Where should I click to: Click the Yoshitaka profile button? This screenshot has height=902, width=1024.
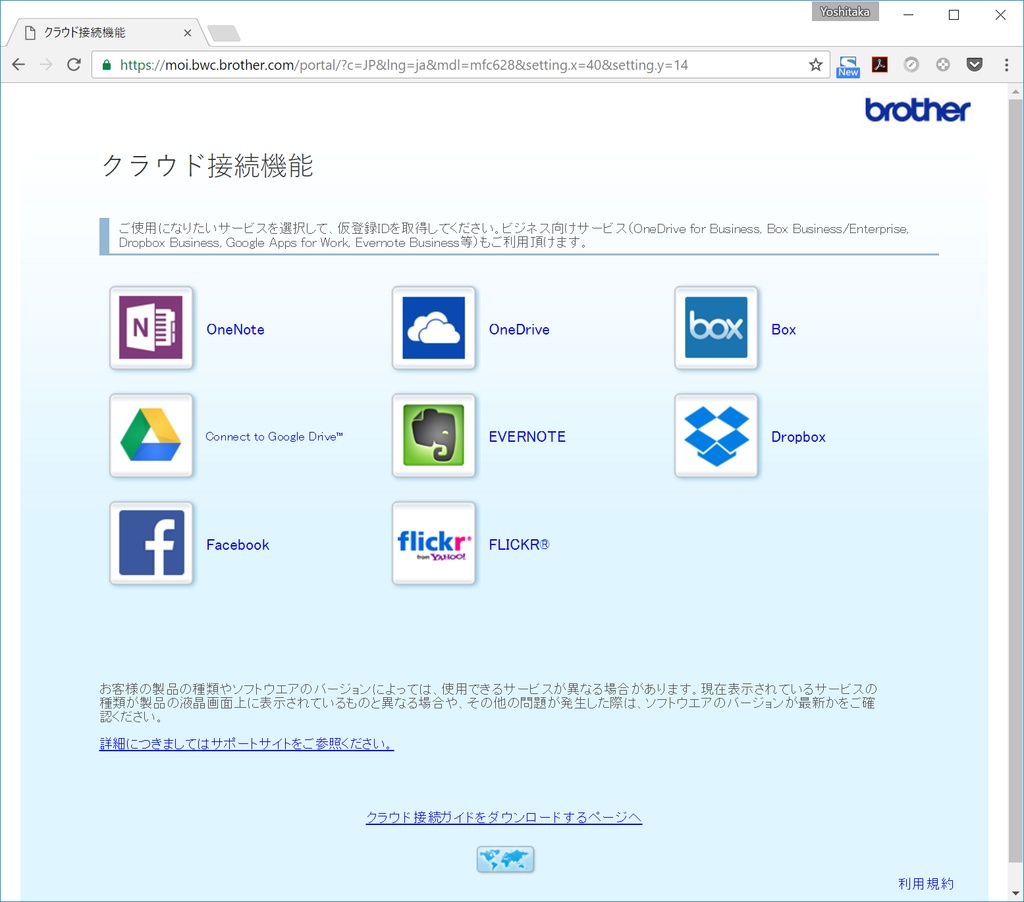pyautogui.click(x=845, y=12)
